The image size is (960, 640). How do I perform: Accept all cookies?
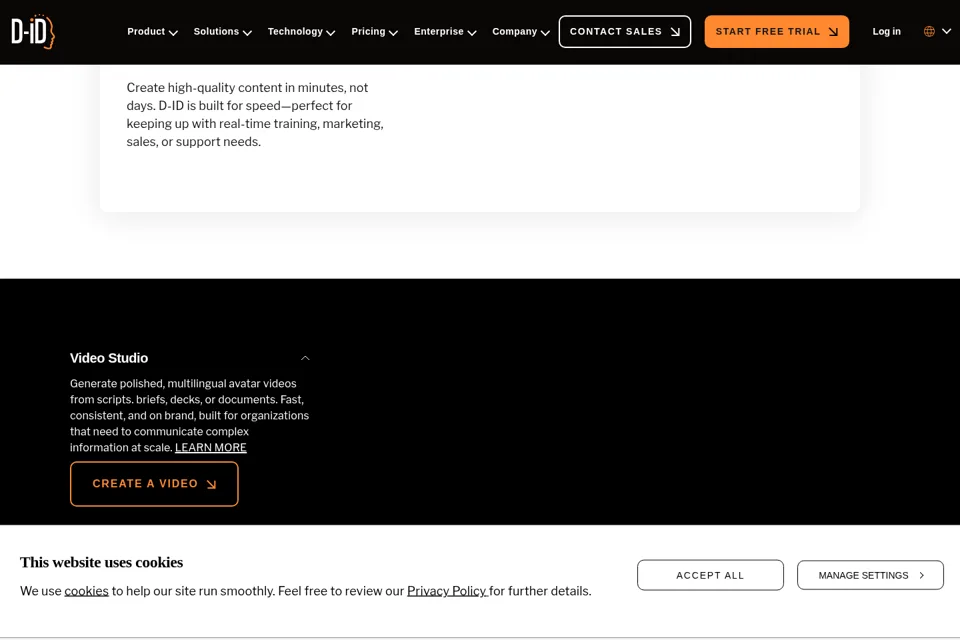710,575
